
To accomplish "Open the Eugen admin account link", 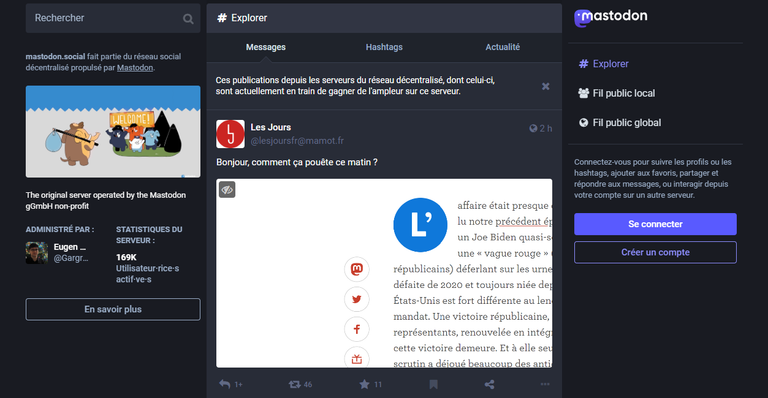I will 72,253.
